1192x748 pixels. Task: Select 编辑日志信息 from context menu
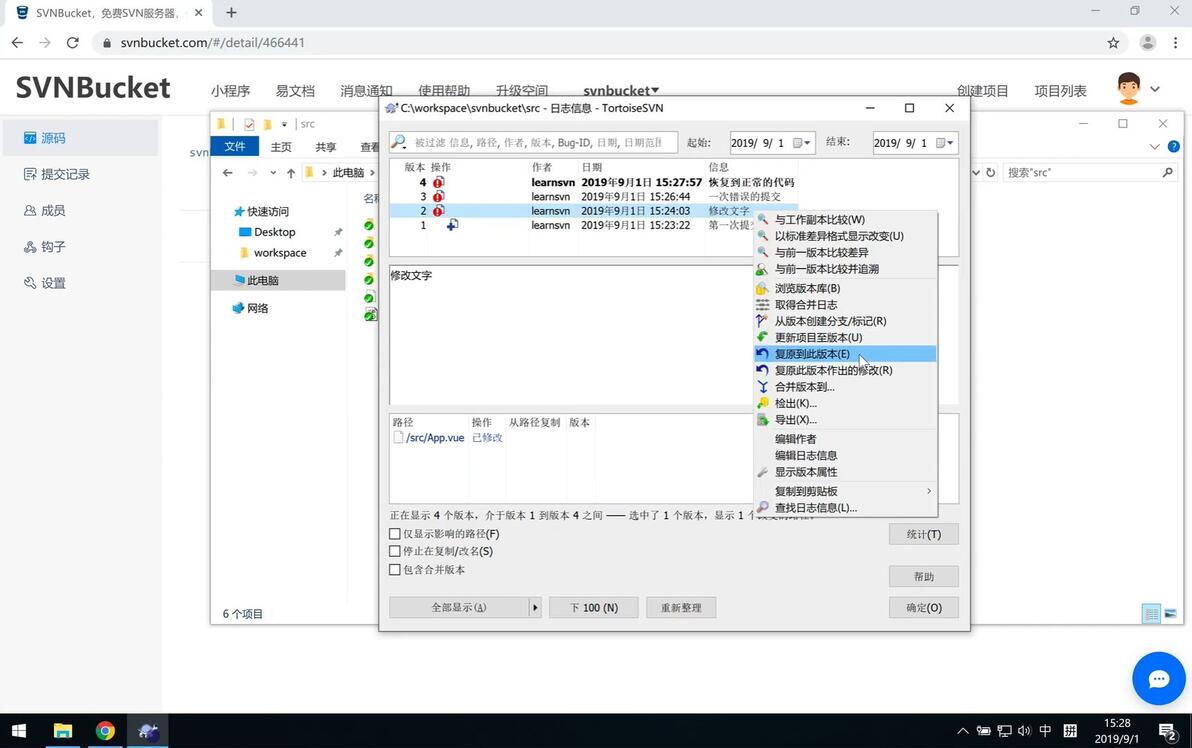pyautogui.click(x=806, y=455)
